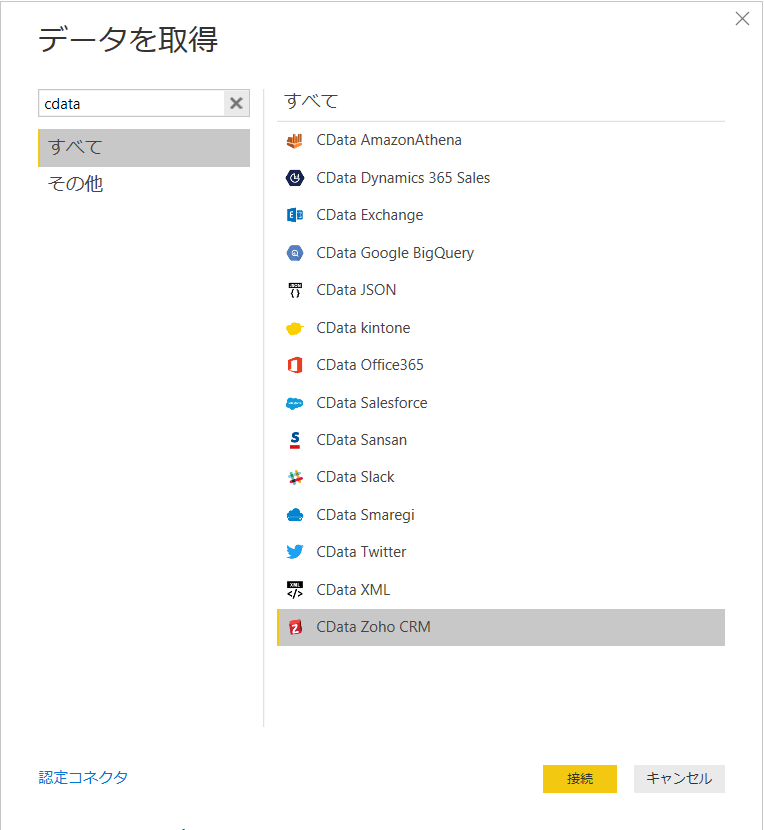The height and width of the screenshot is (830, 764).
Task: Select the highlighted CData Zoho CRM row
Action: [501, 627]
